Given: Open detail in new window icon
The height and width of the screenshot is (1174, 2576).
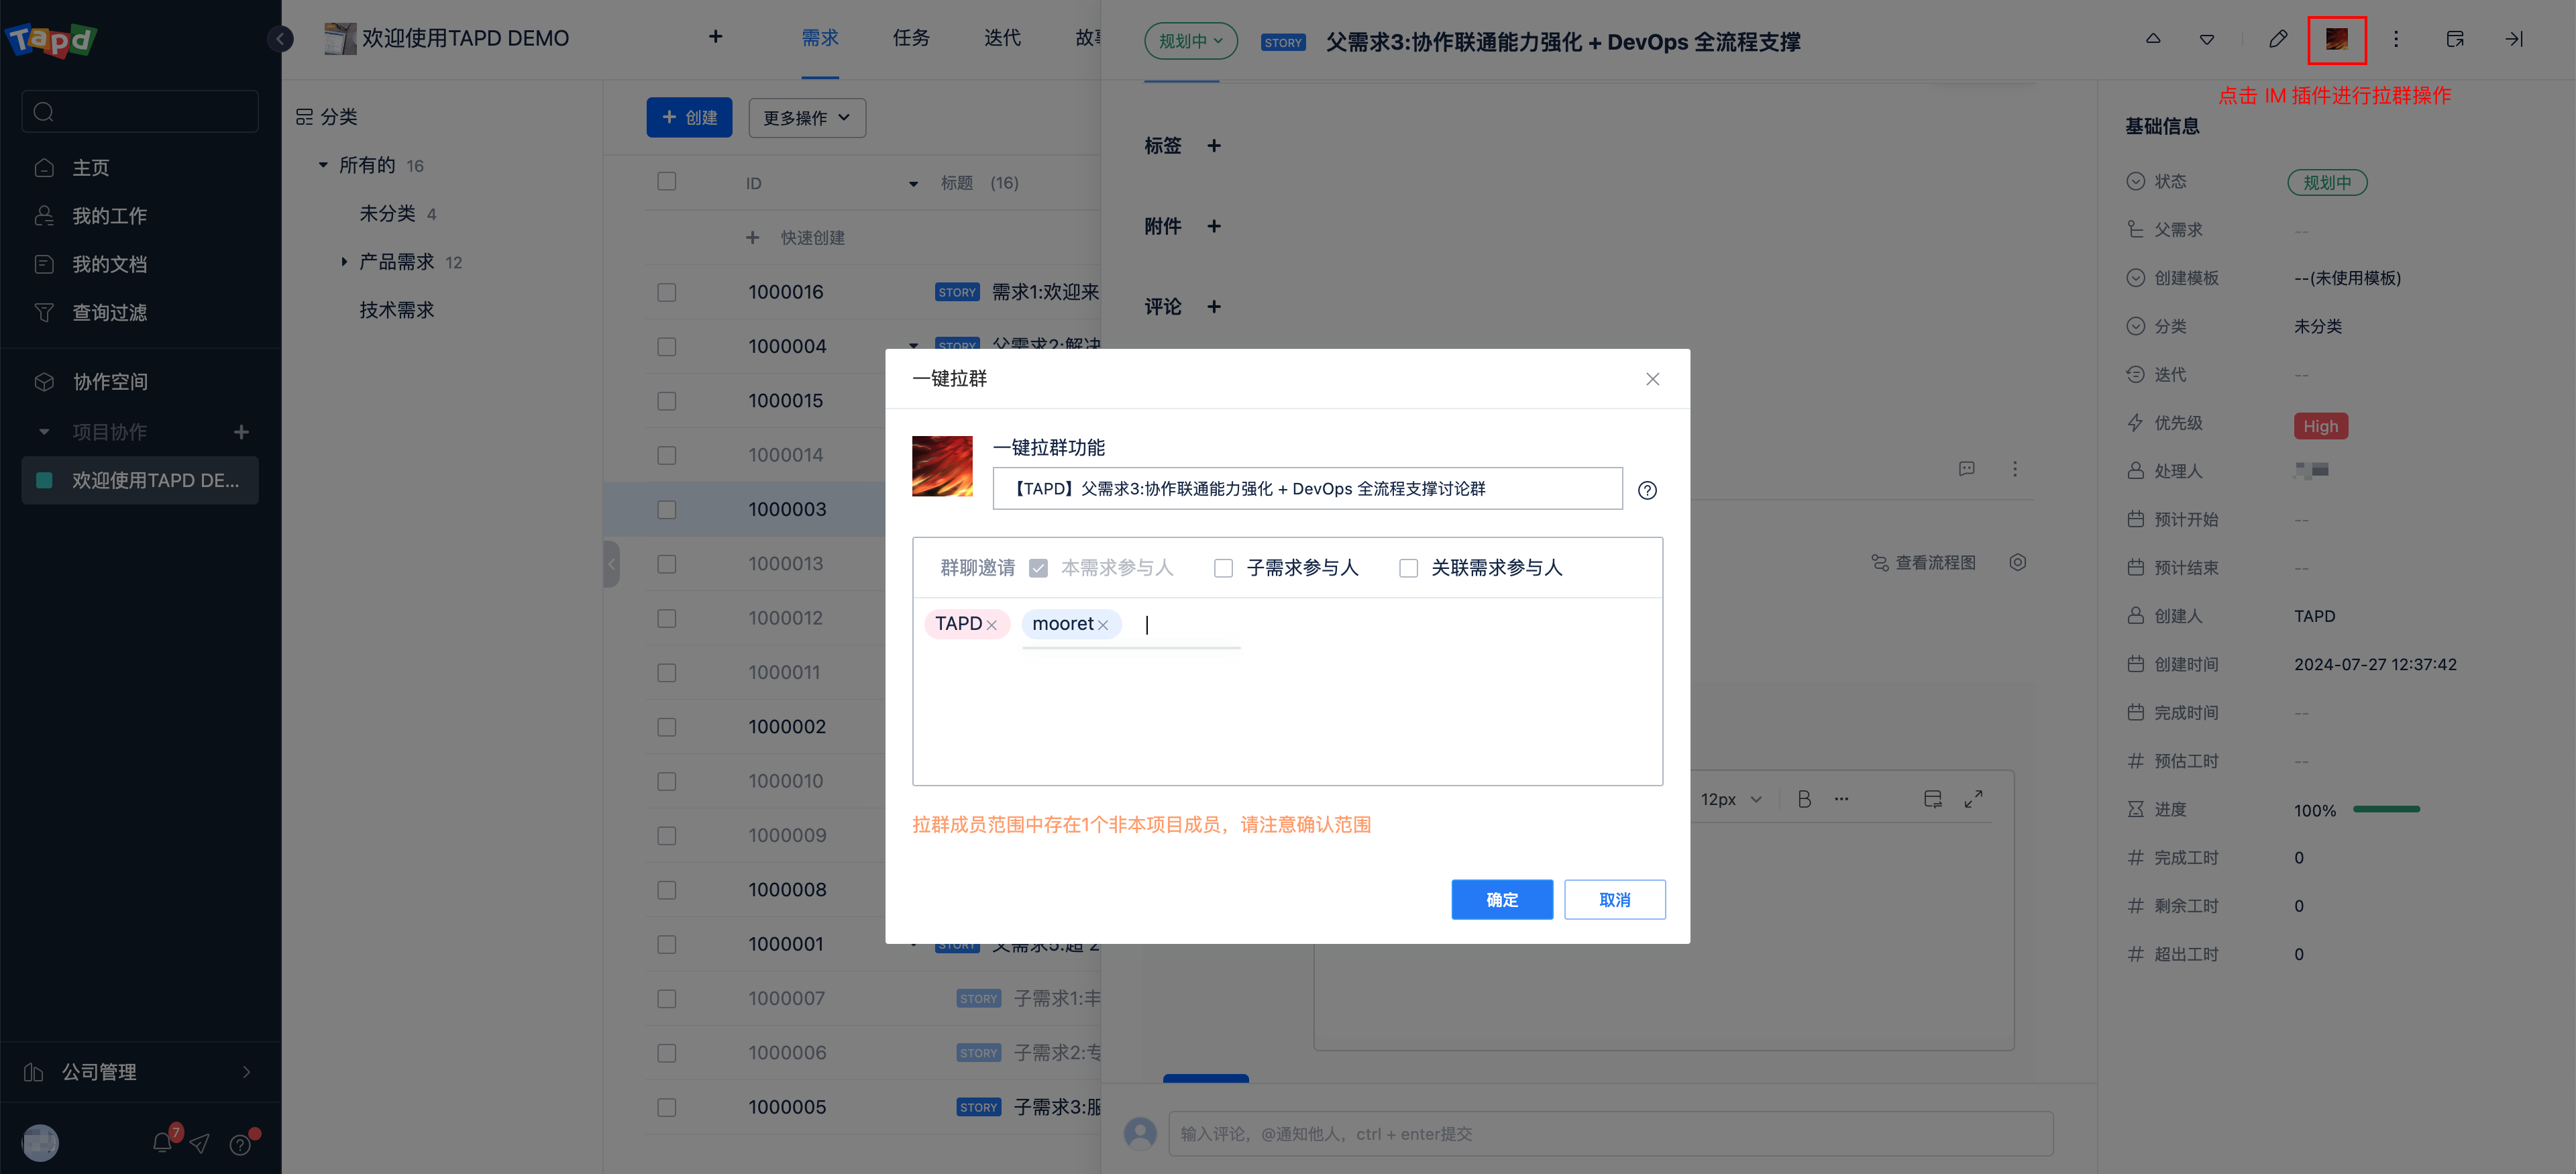Looking at the screenshot, I should tap(2455, 39).
